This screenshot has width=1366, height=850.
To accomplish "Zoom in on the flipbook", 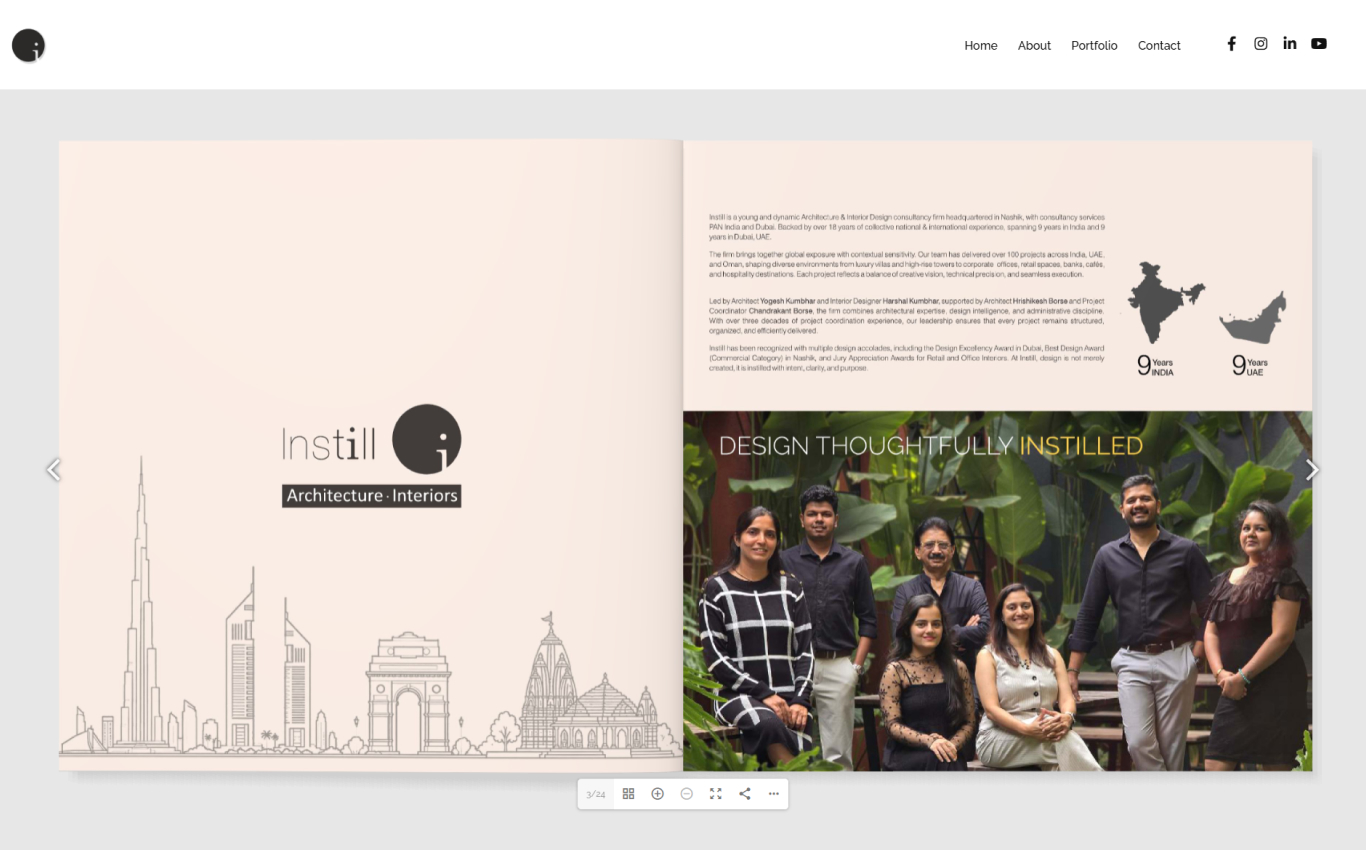I will point(657,794).
